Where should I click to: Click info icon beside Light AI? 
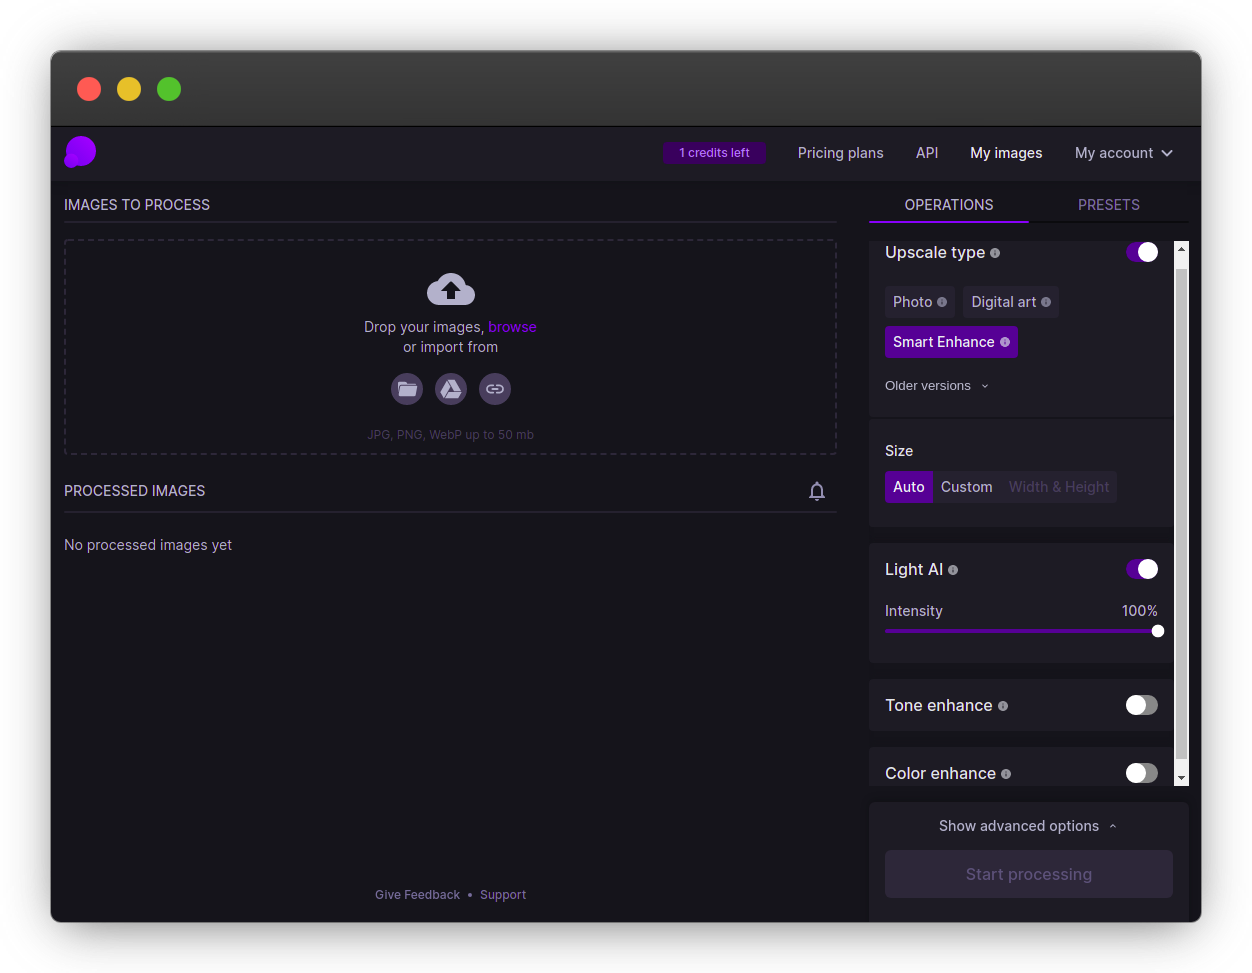pos(953,570)
